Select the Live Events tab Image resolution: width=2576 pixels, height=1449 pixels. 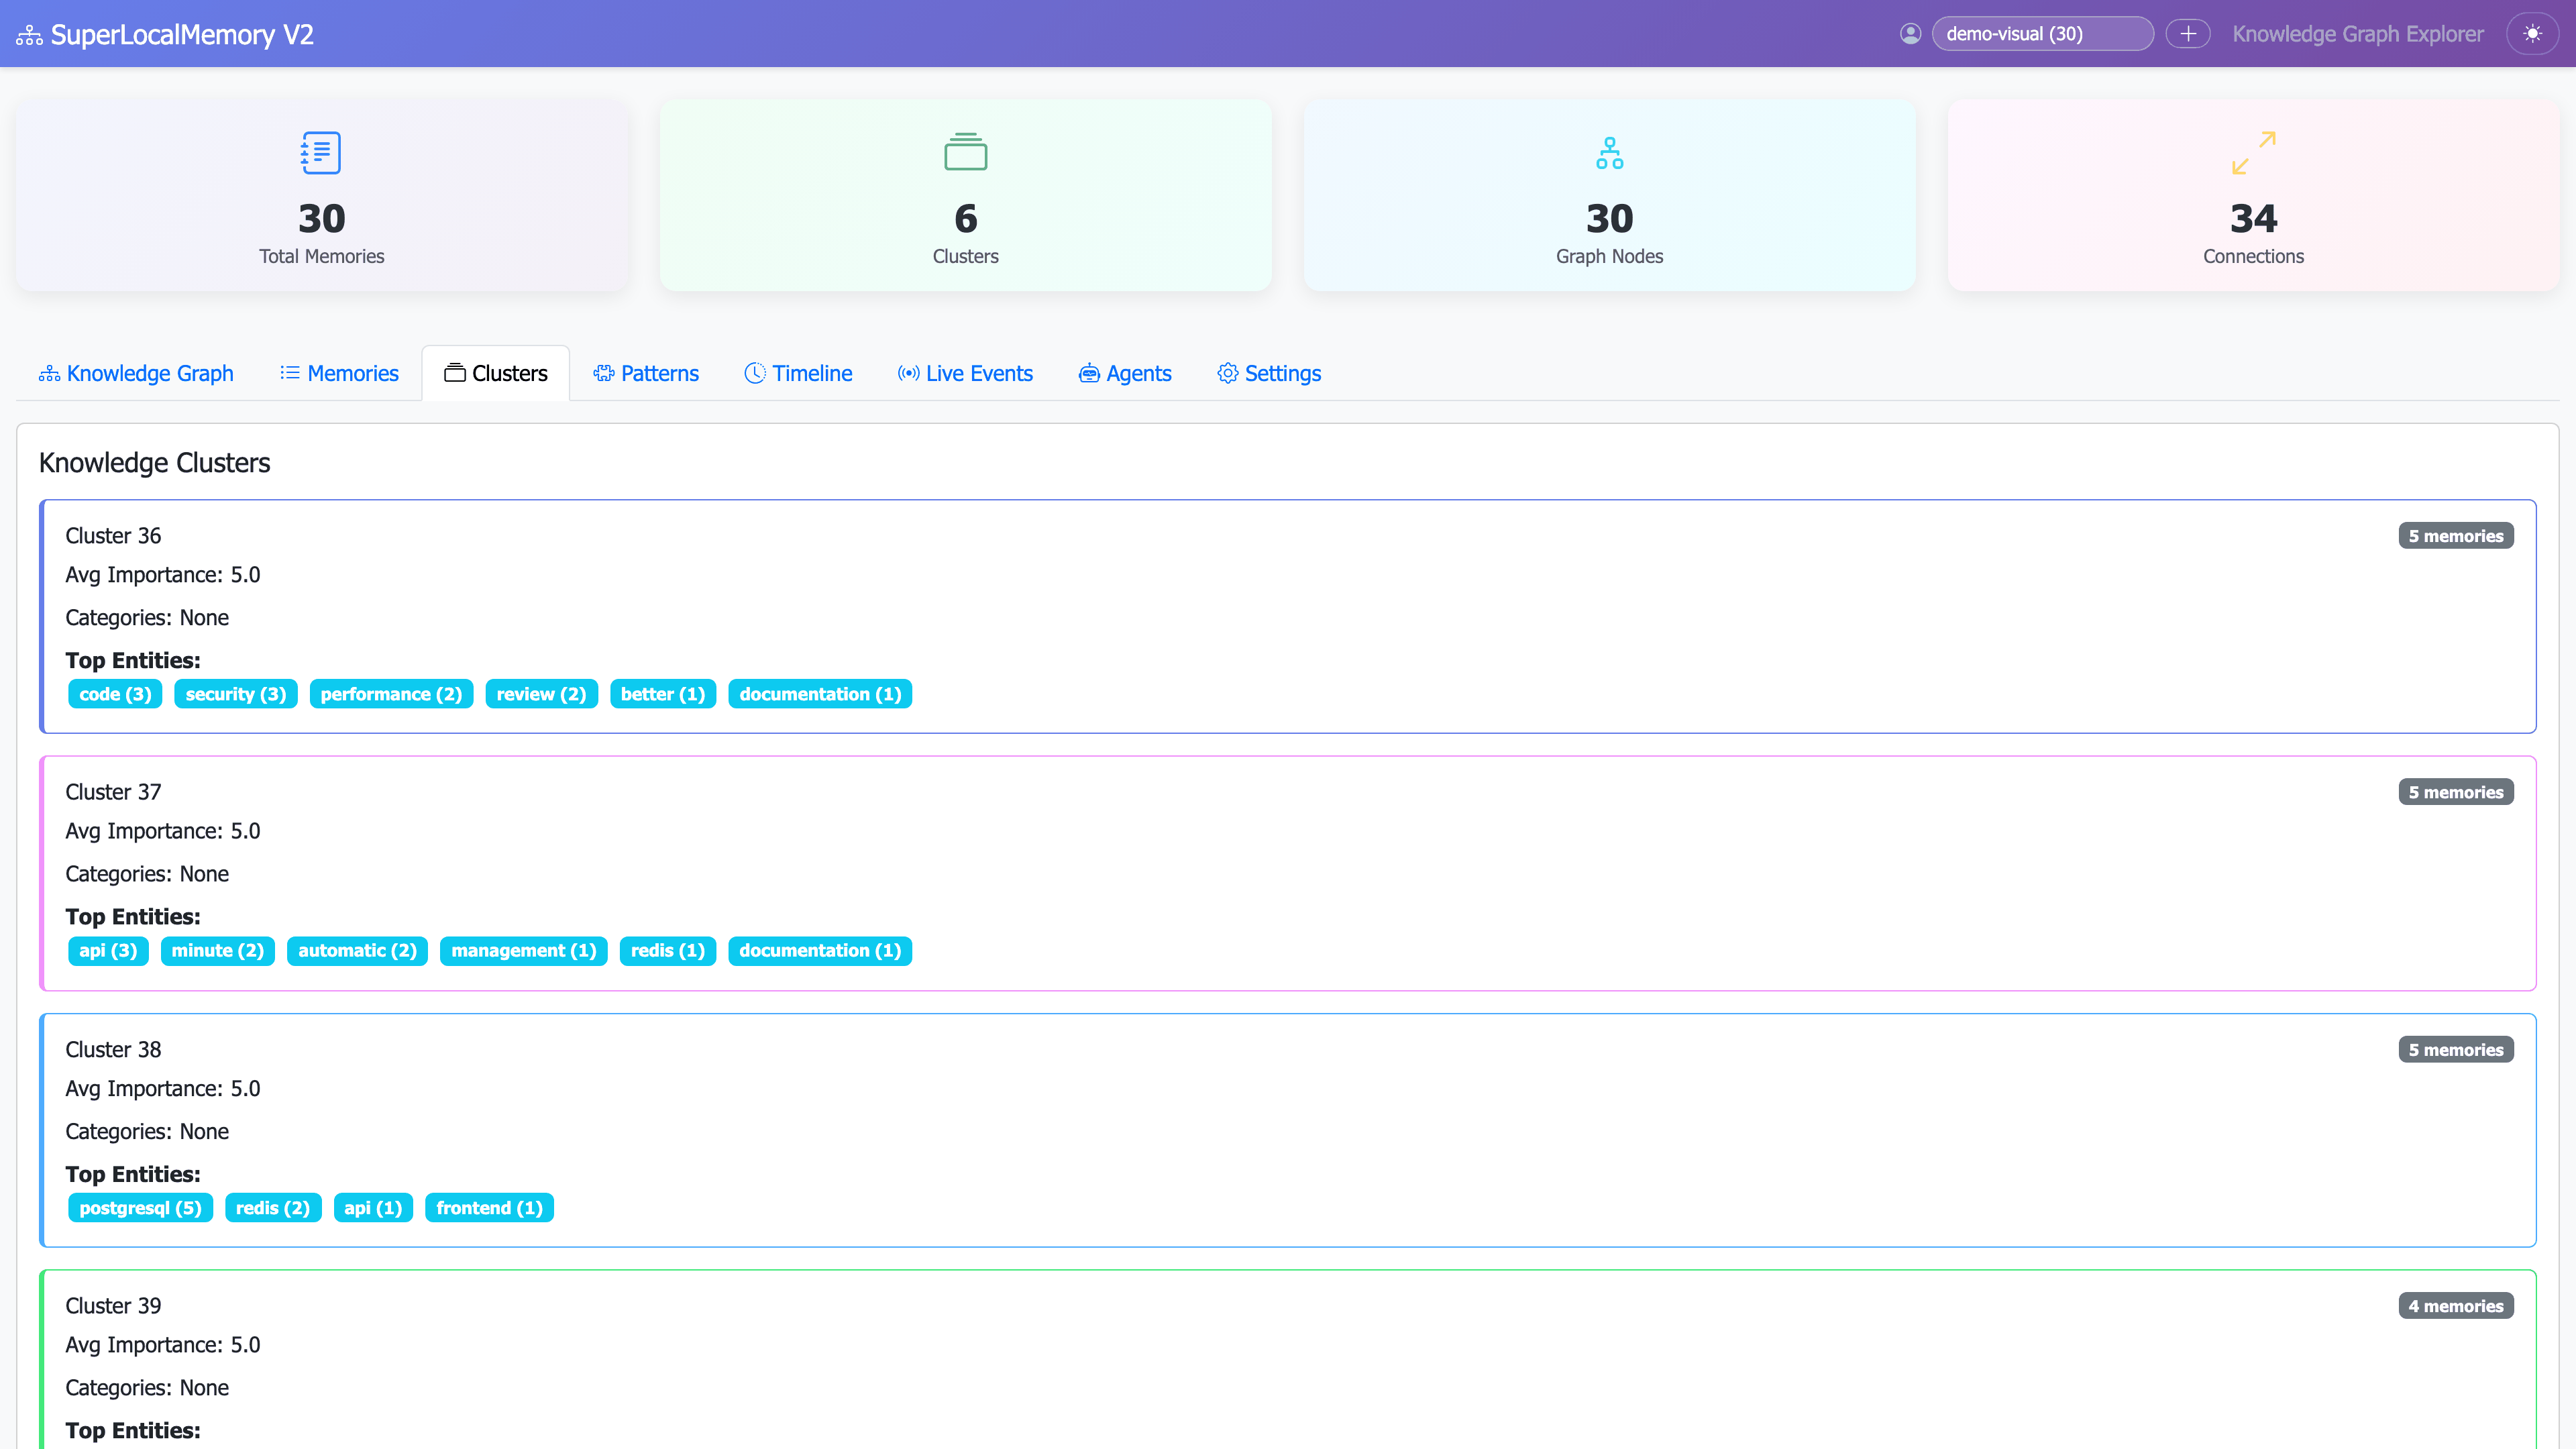coord(965,373)
